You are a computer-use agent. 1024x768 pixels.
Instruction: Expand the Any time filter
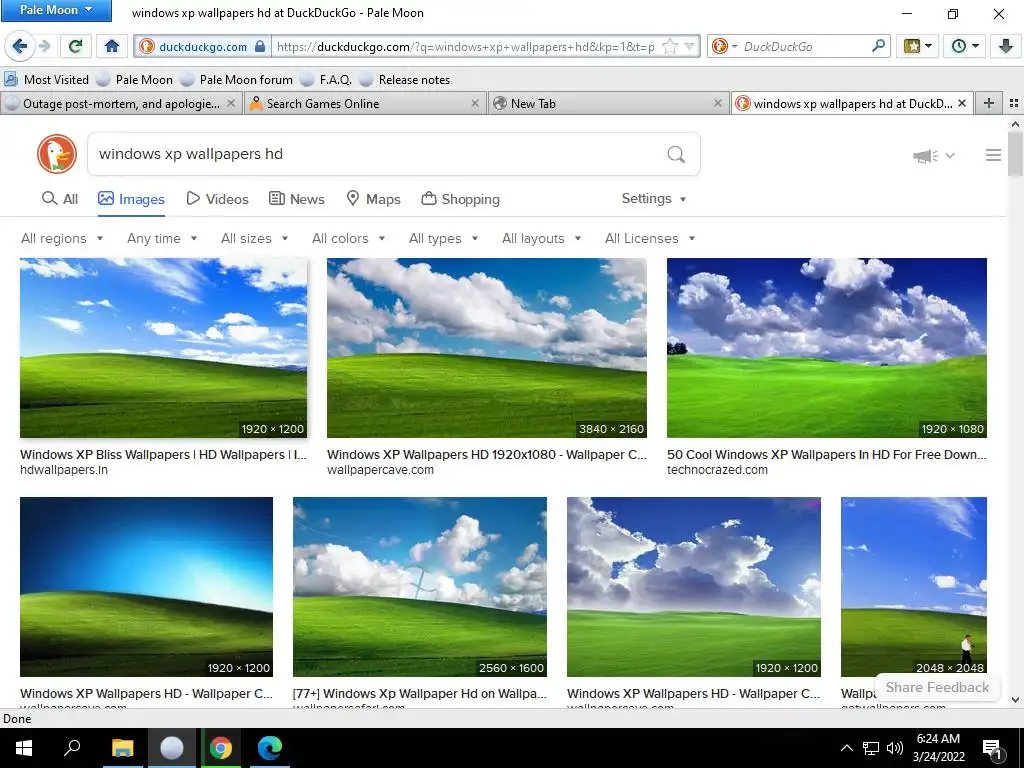tap(162, 238)
